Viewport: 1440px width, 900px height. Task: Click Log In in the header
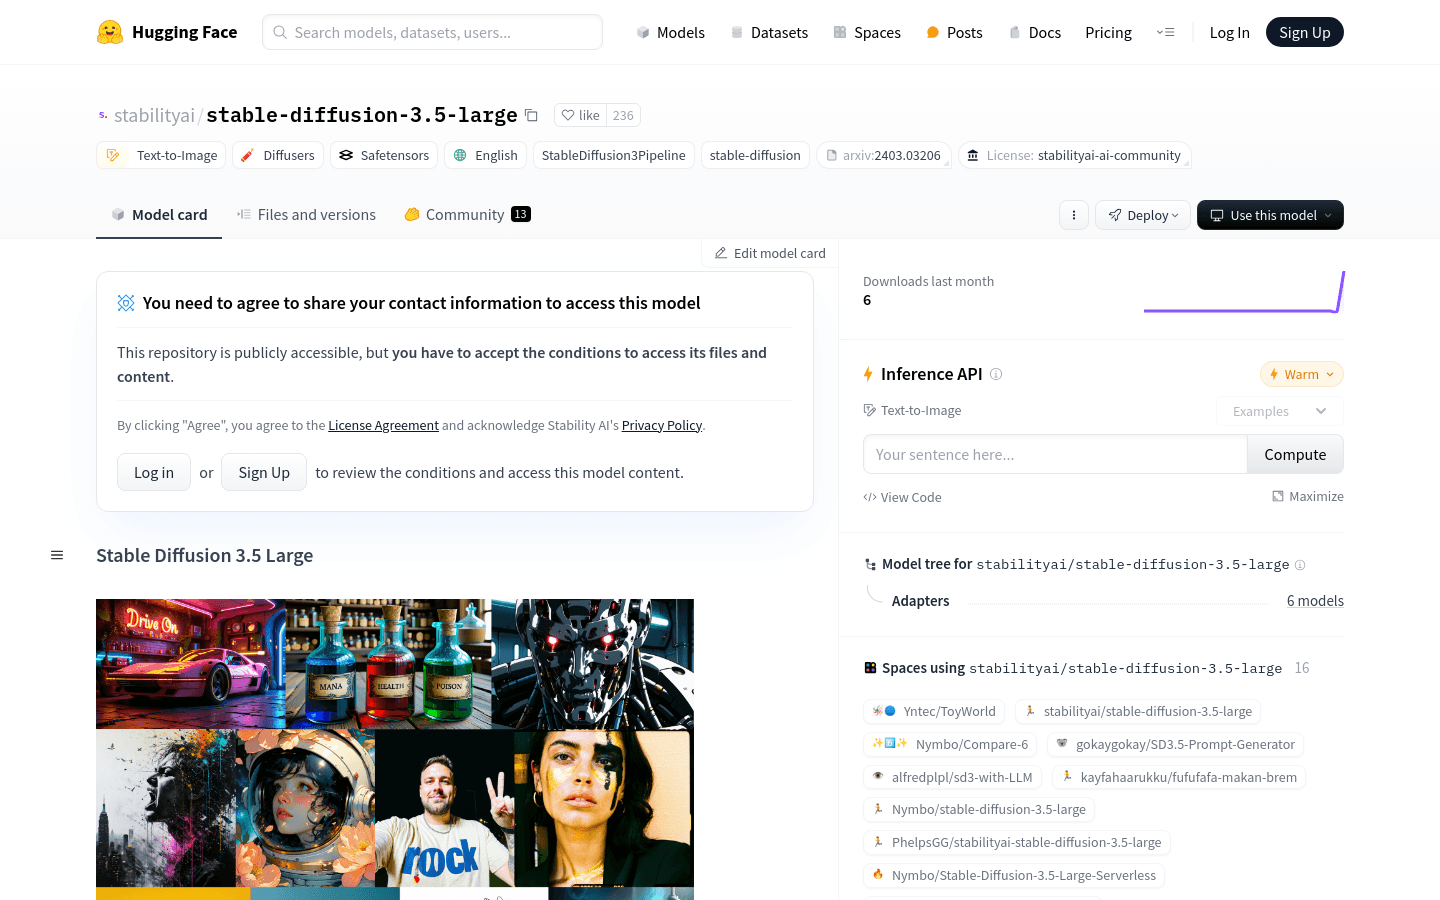point(1229,32)
